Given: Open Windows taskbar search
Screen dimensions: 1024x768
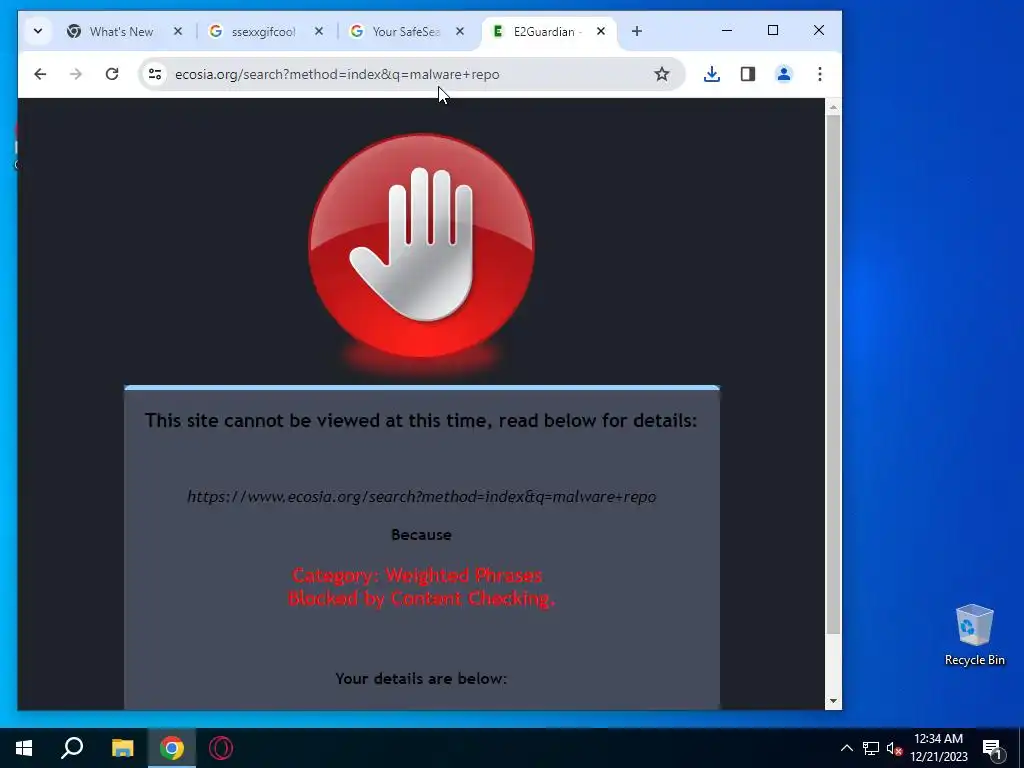Looking at the screenshot, I should click(72, 748).
